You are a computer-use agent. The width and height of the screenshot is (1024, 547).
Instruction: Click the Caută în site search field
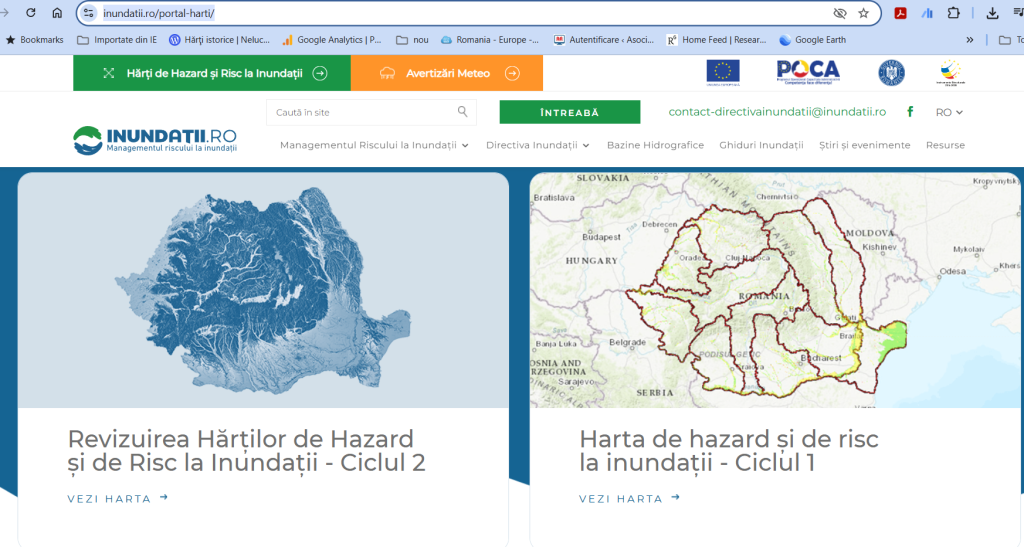pos(360,112)
